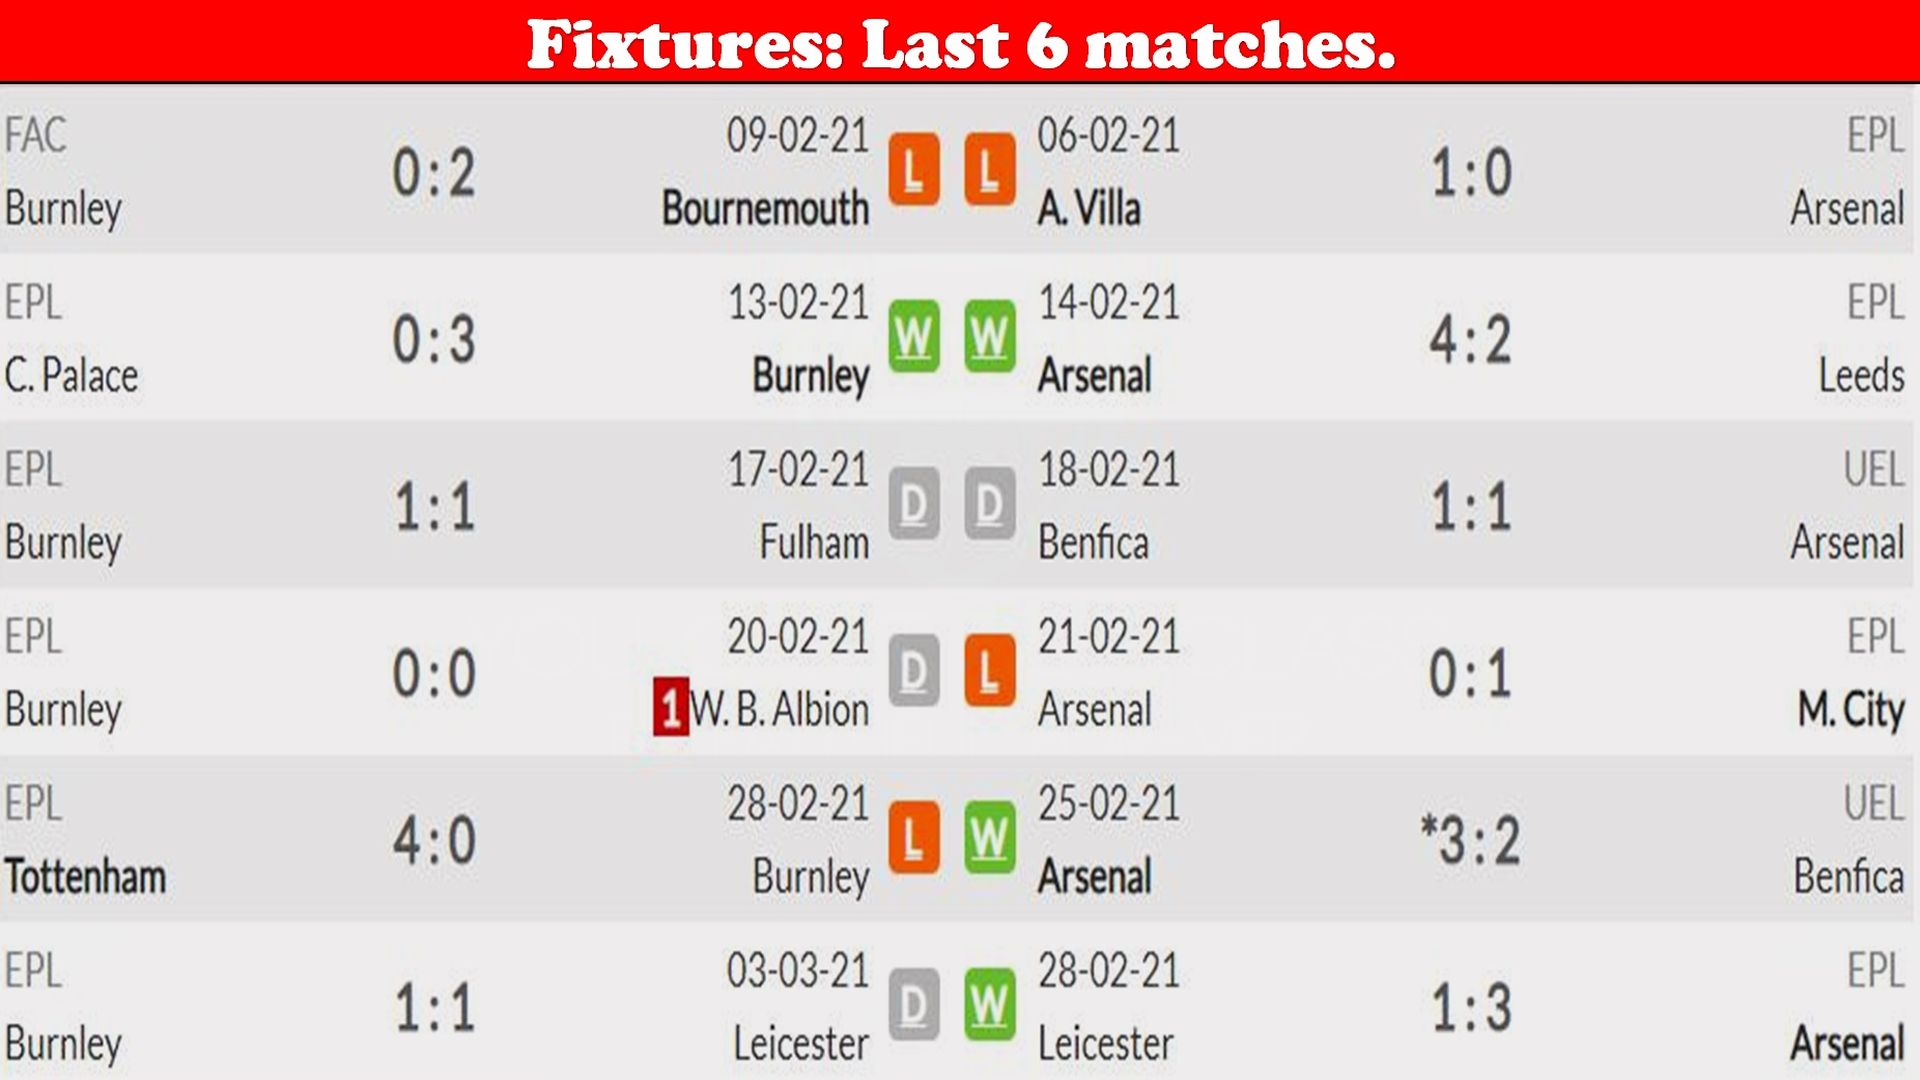Click the Burnley loss badge dated 09-02-21

[914, 169]
